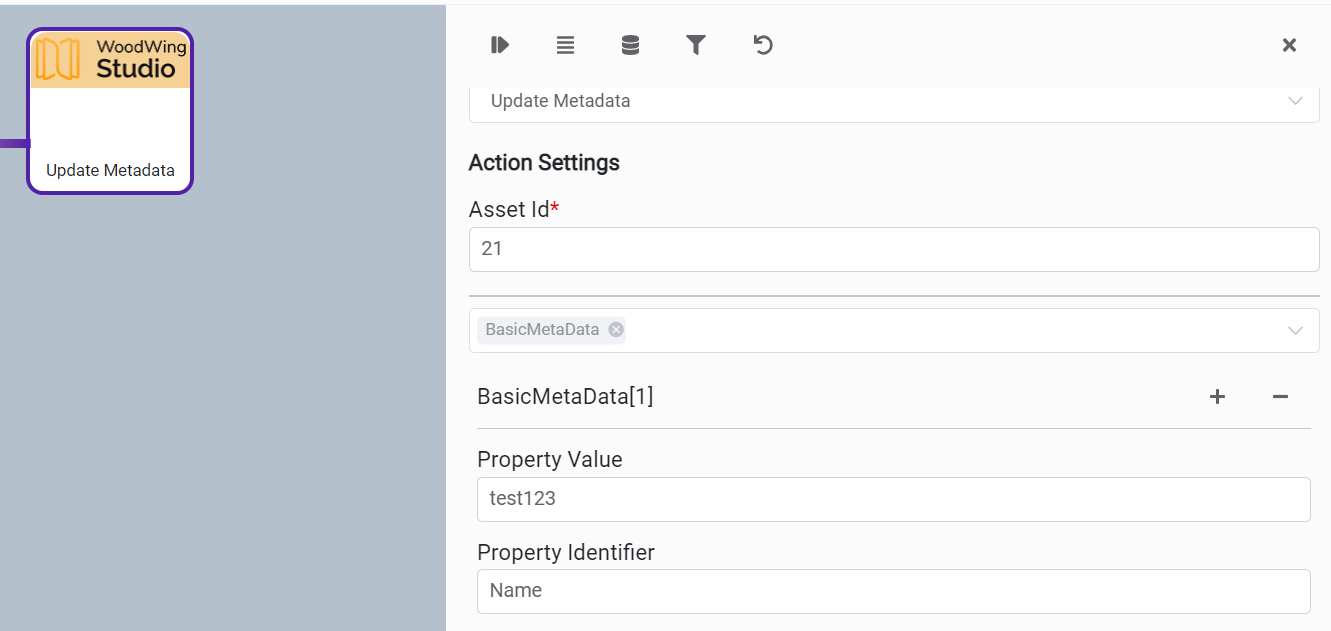Click the BasicMetaData chip text in selector

[x=542, y=330]
